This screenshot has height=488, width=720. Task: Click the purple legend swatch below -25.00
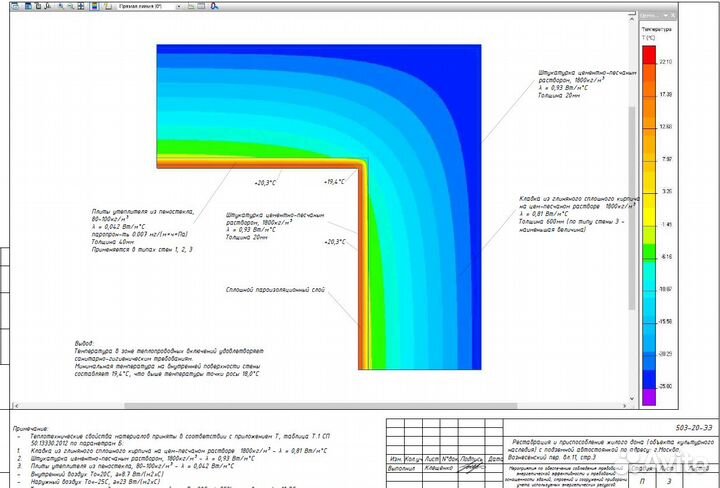coord(649,396)
